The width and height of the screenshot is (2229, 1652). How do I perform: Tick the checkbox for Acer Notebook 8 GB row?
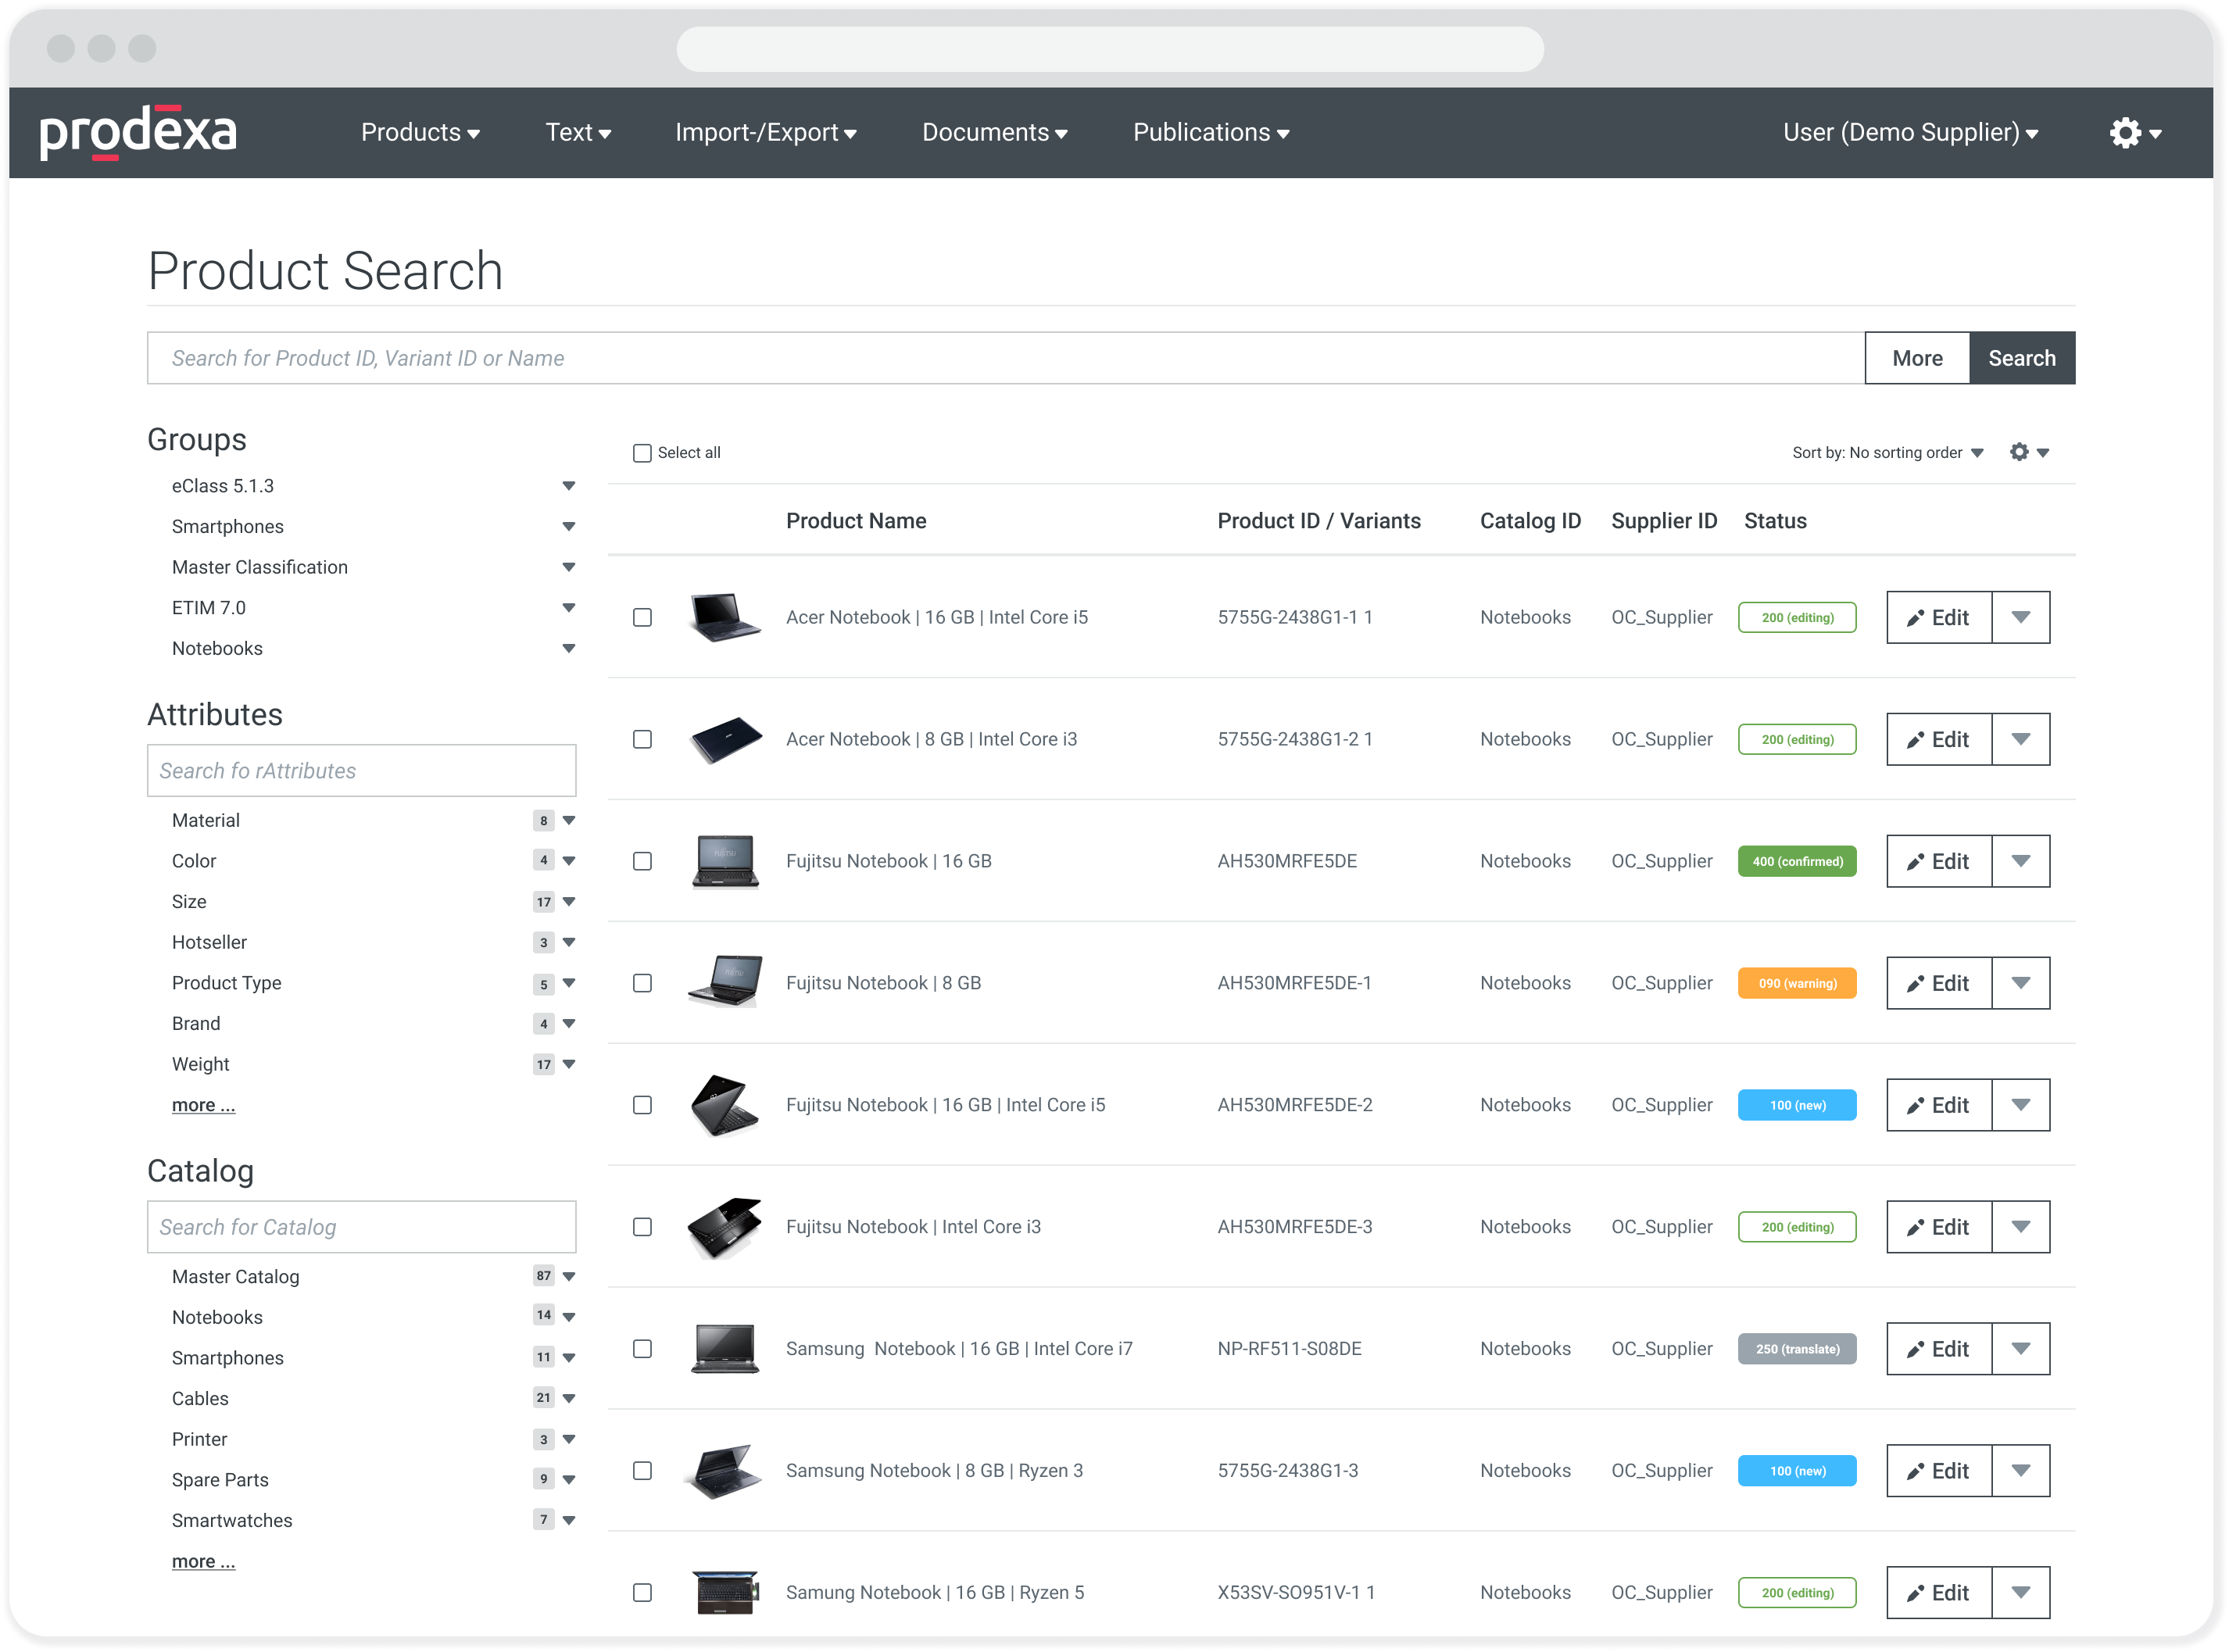coord(642,739)
